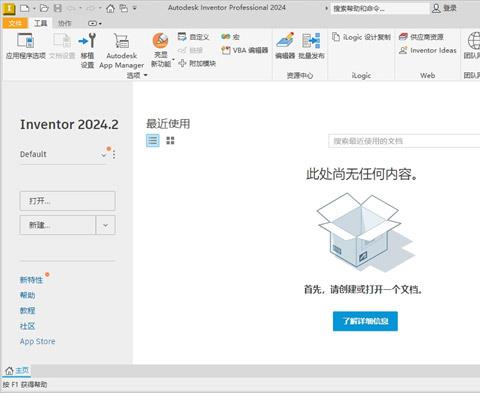The image size is (480, 393).
Task: Click the 最近使用 recent heading
Action: click(x=168, y=124)
